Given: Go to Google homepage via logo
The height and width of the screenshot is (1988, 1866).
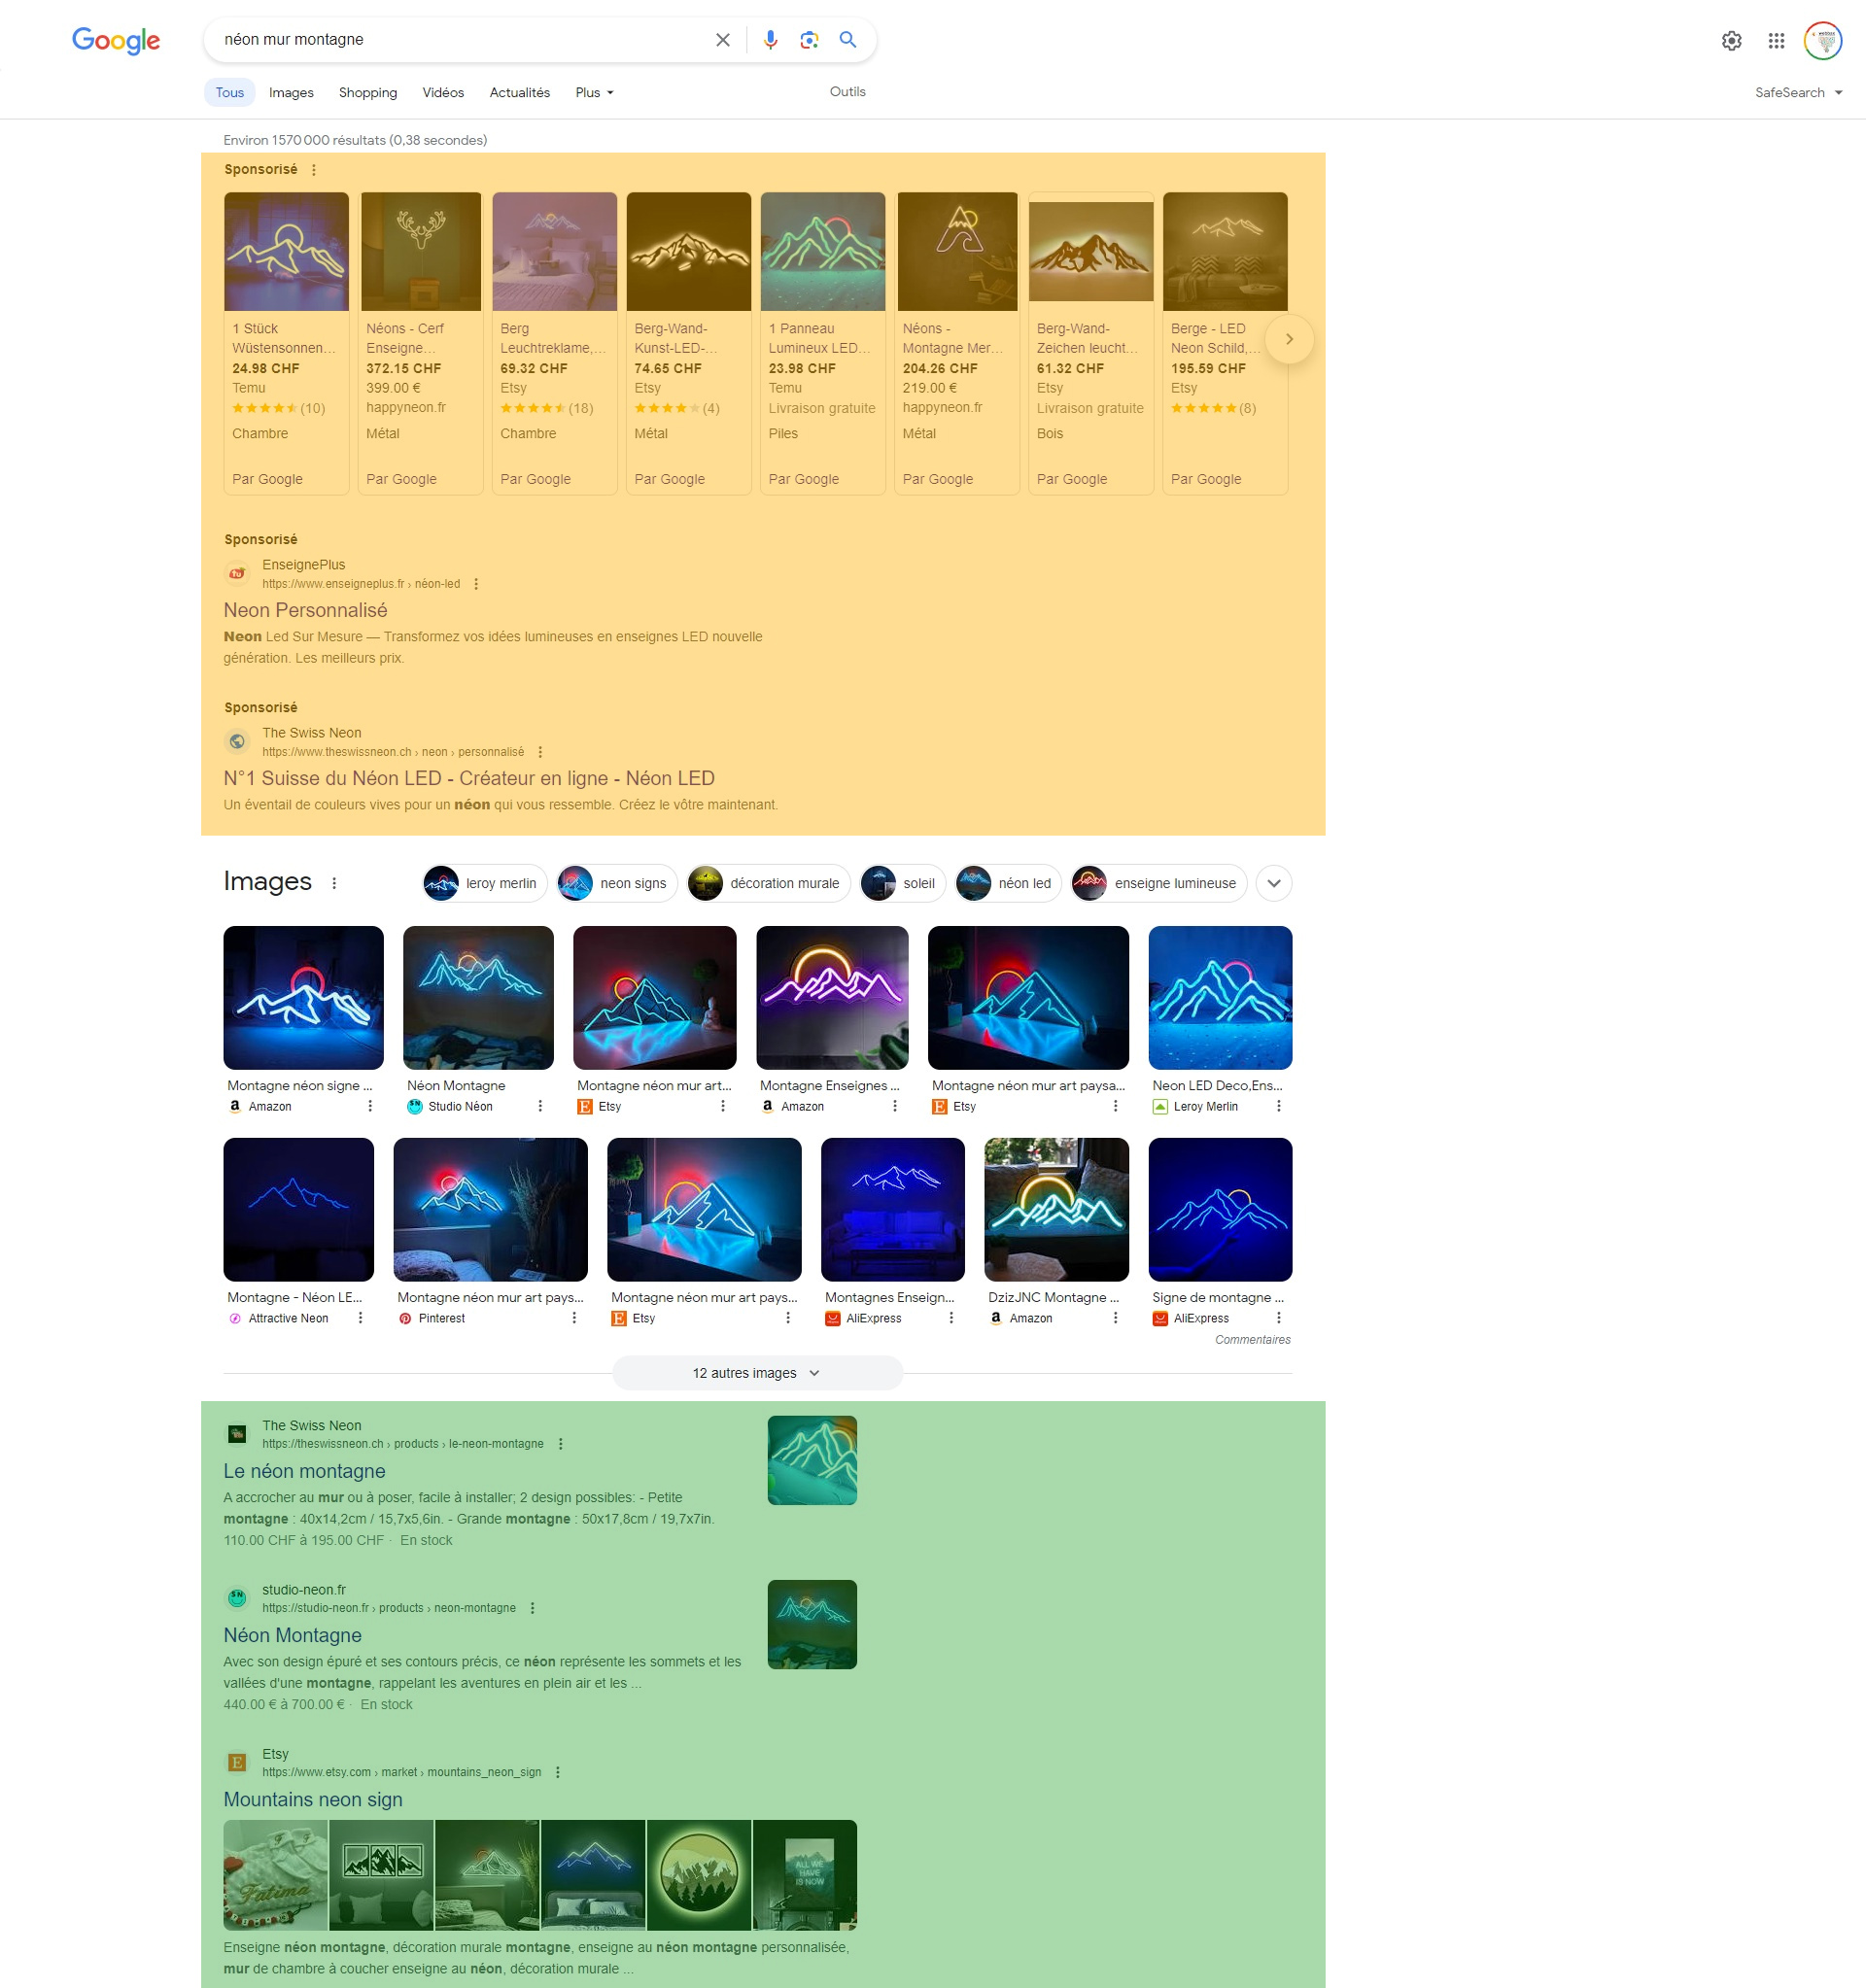Looking at the screenshot, I should pyautogui.click(x=116, y=41).
